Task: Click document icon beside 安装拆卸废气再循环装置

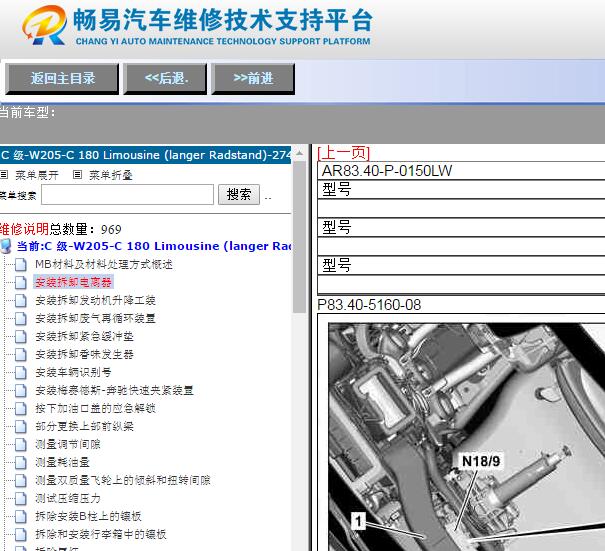Action: (x=20, y=318)
